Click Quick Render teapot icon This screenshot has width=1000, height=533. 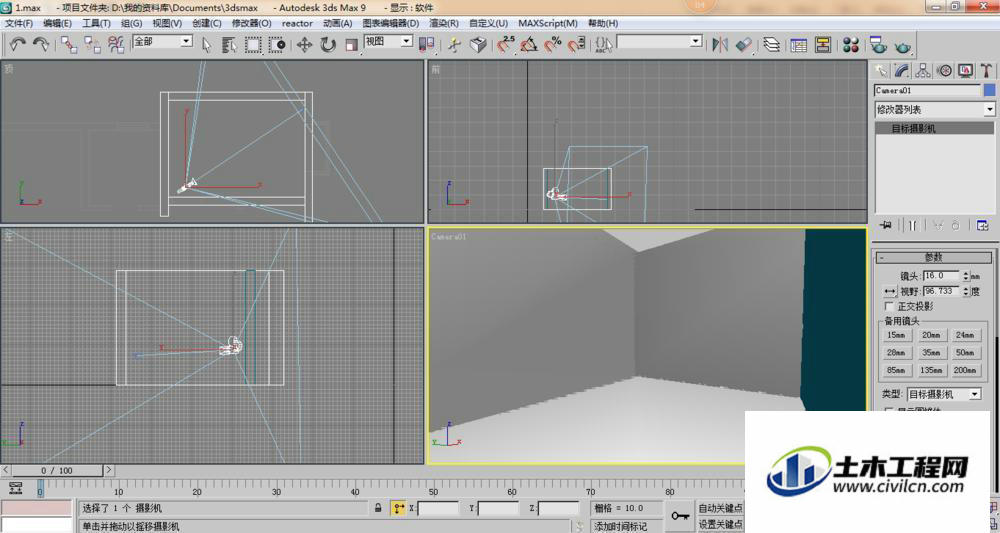click(902, 46)
